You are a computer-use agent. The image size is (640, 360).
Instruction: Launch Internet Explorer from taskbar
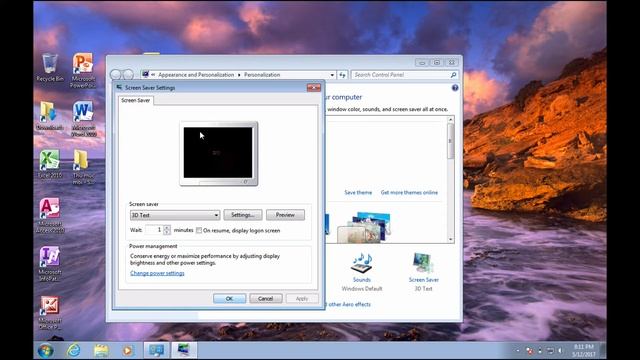(74, 350)
